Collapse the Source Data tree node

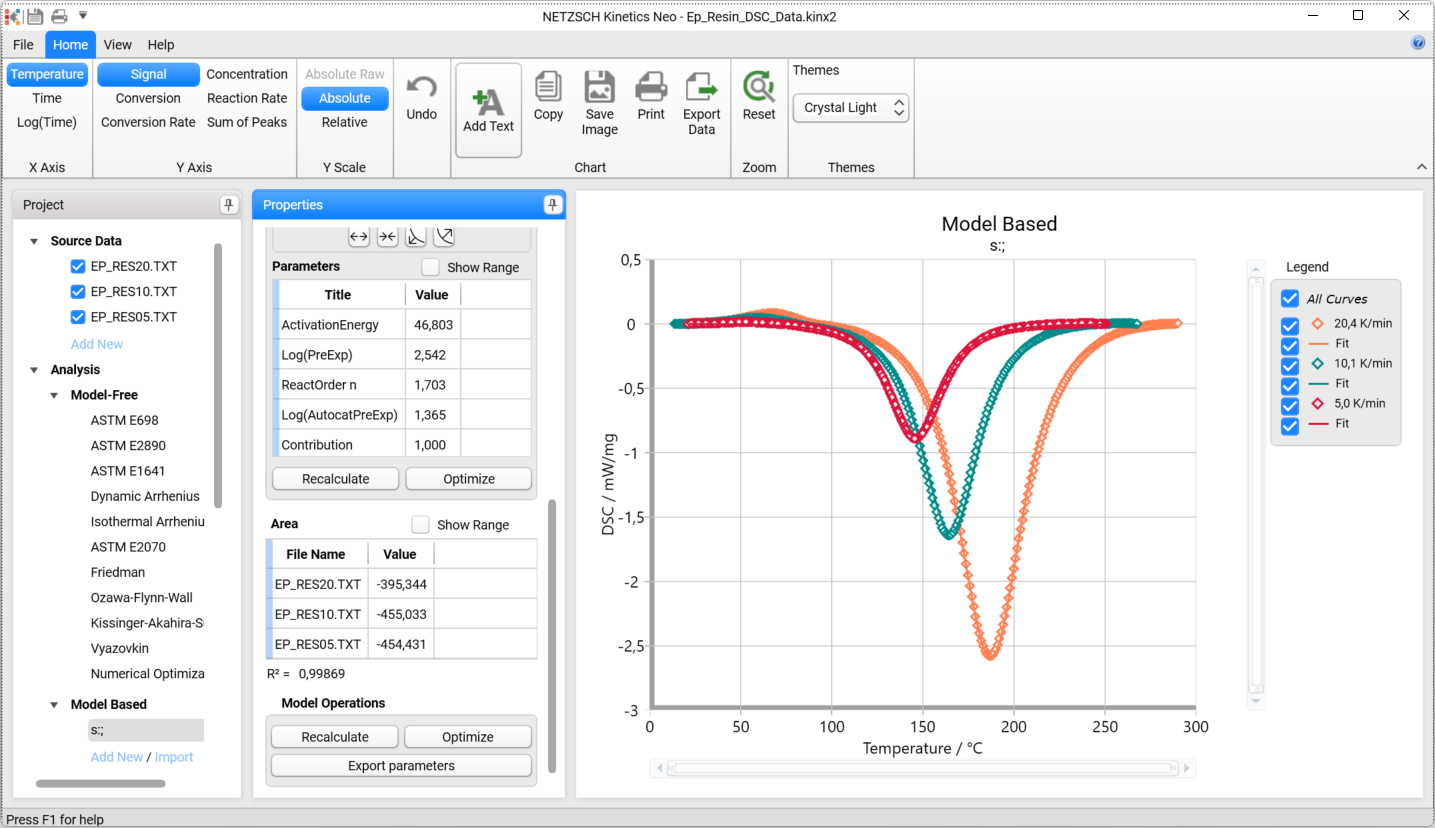pyautogui.click(x=34, y=241)
